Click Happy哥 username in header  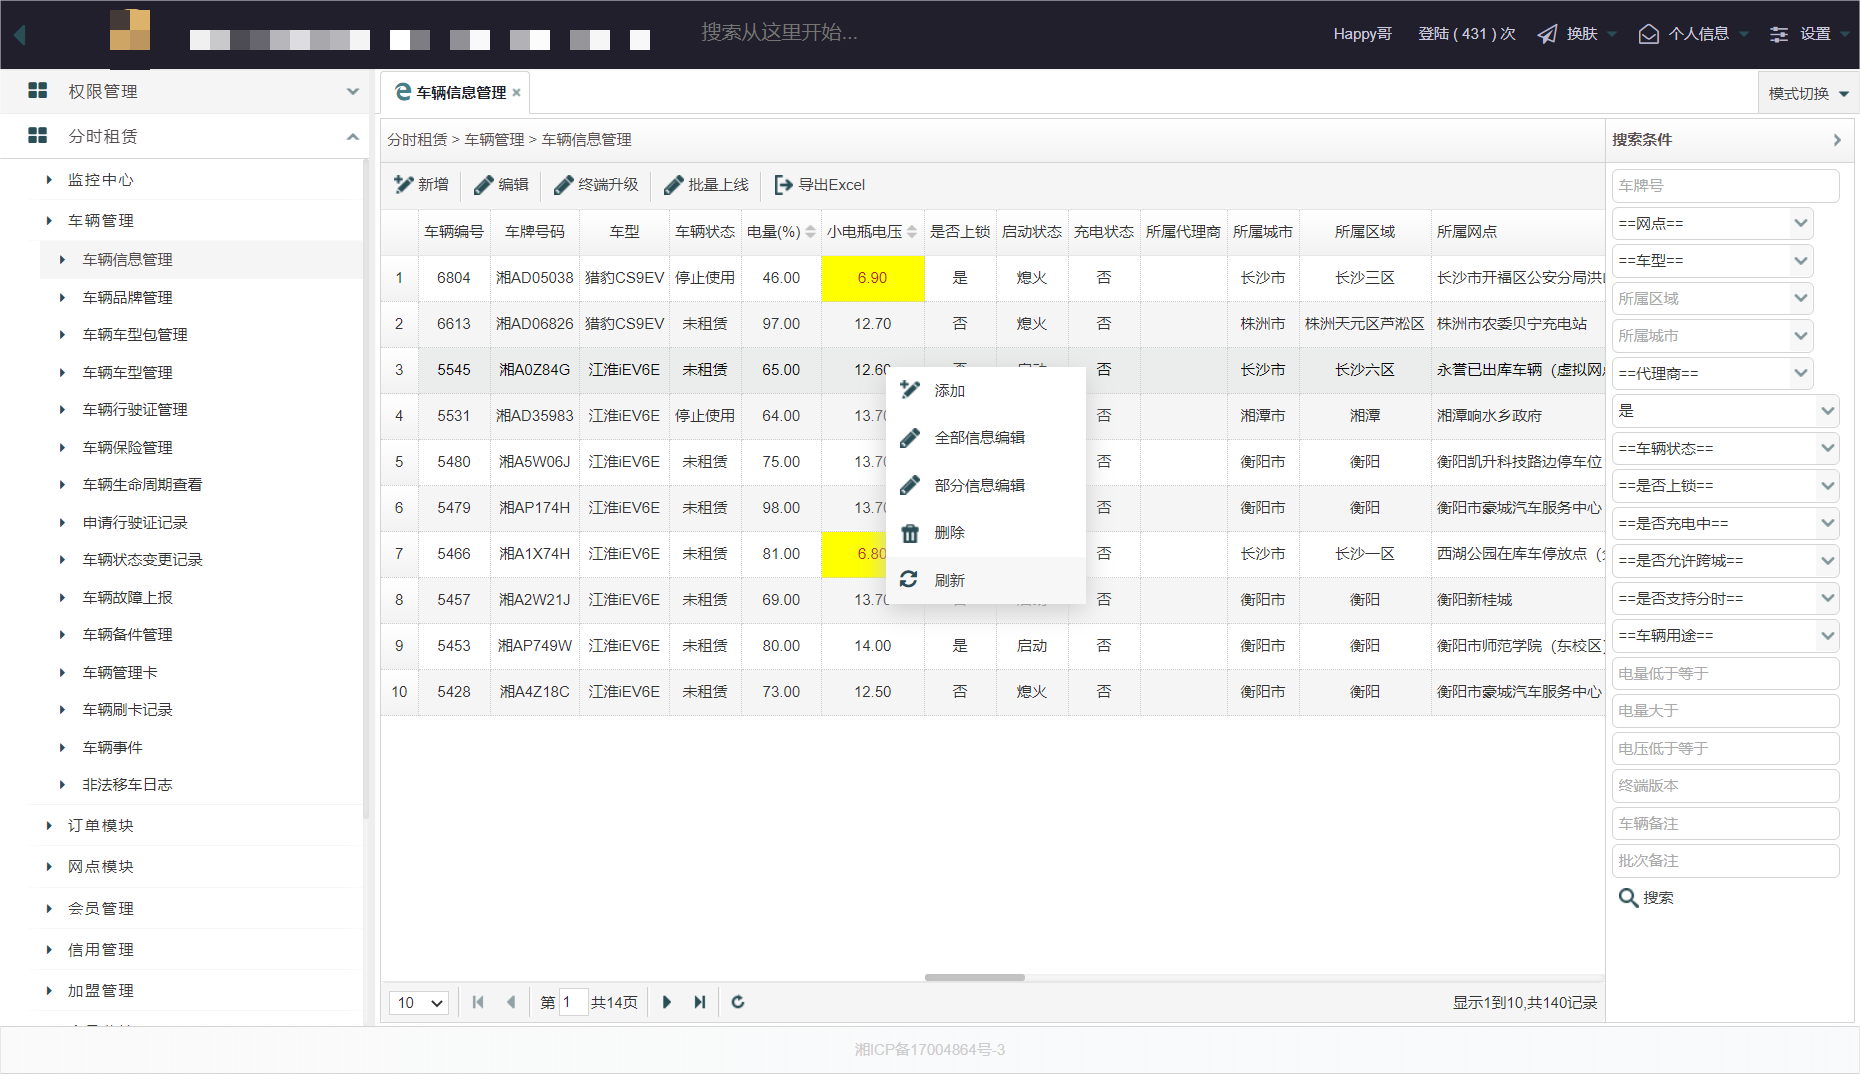[x=1363, y=34]
